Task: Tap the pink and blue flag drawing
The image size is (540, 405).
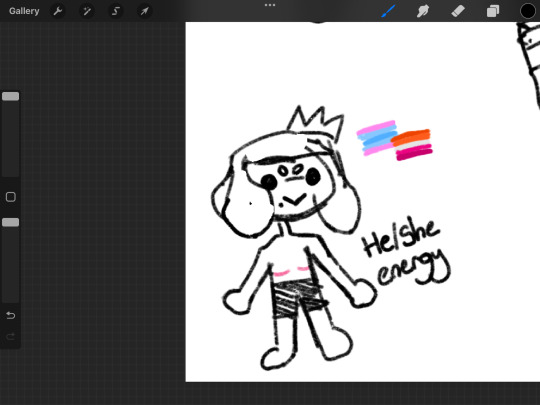Action: click(376, 138)
